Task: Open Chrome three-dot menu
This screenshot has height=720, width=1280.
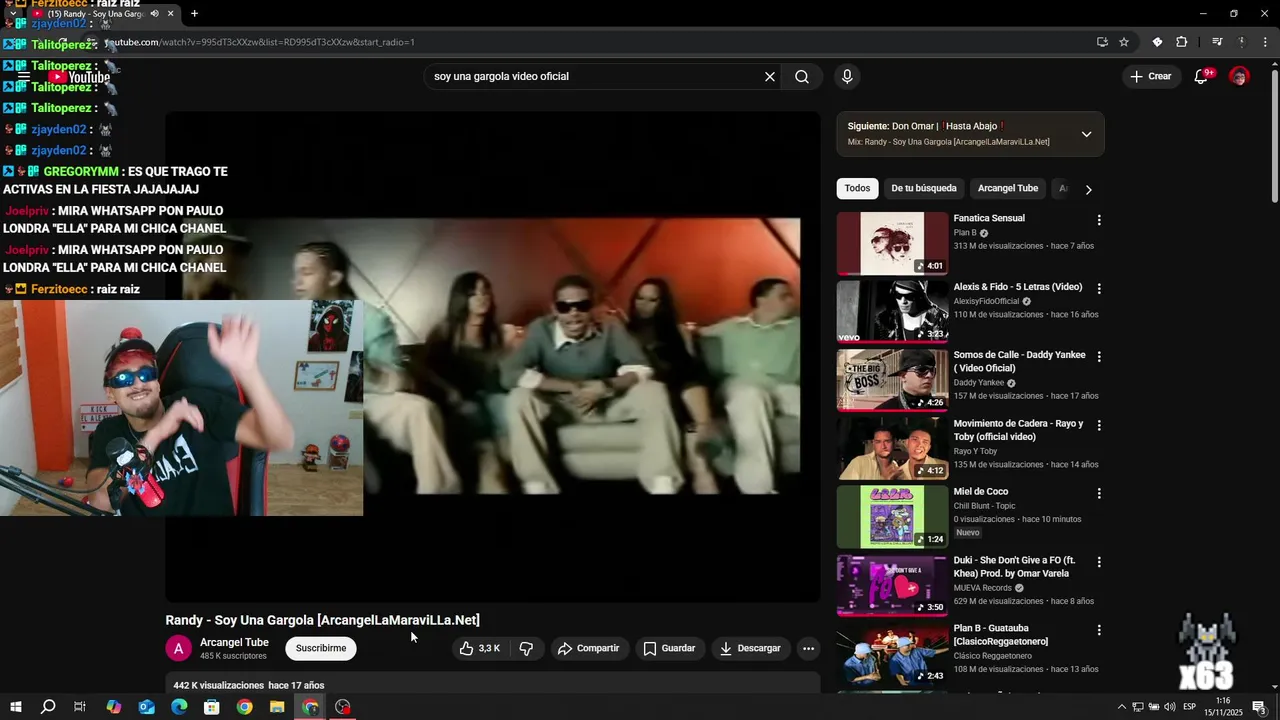Action: click(1265, 42)
